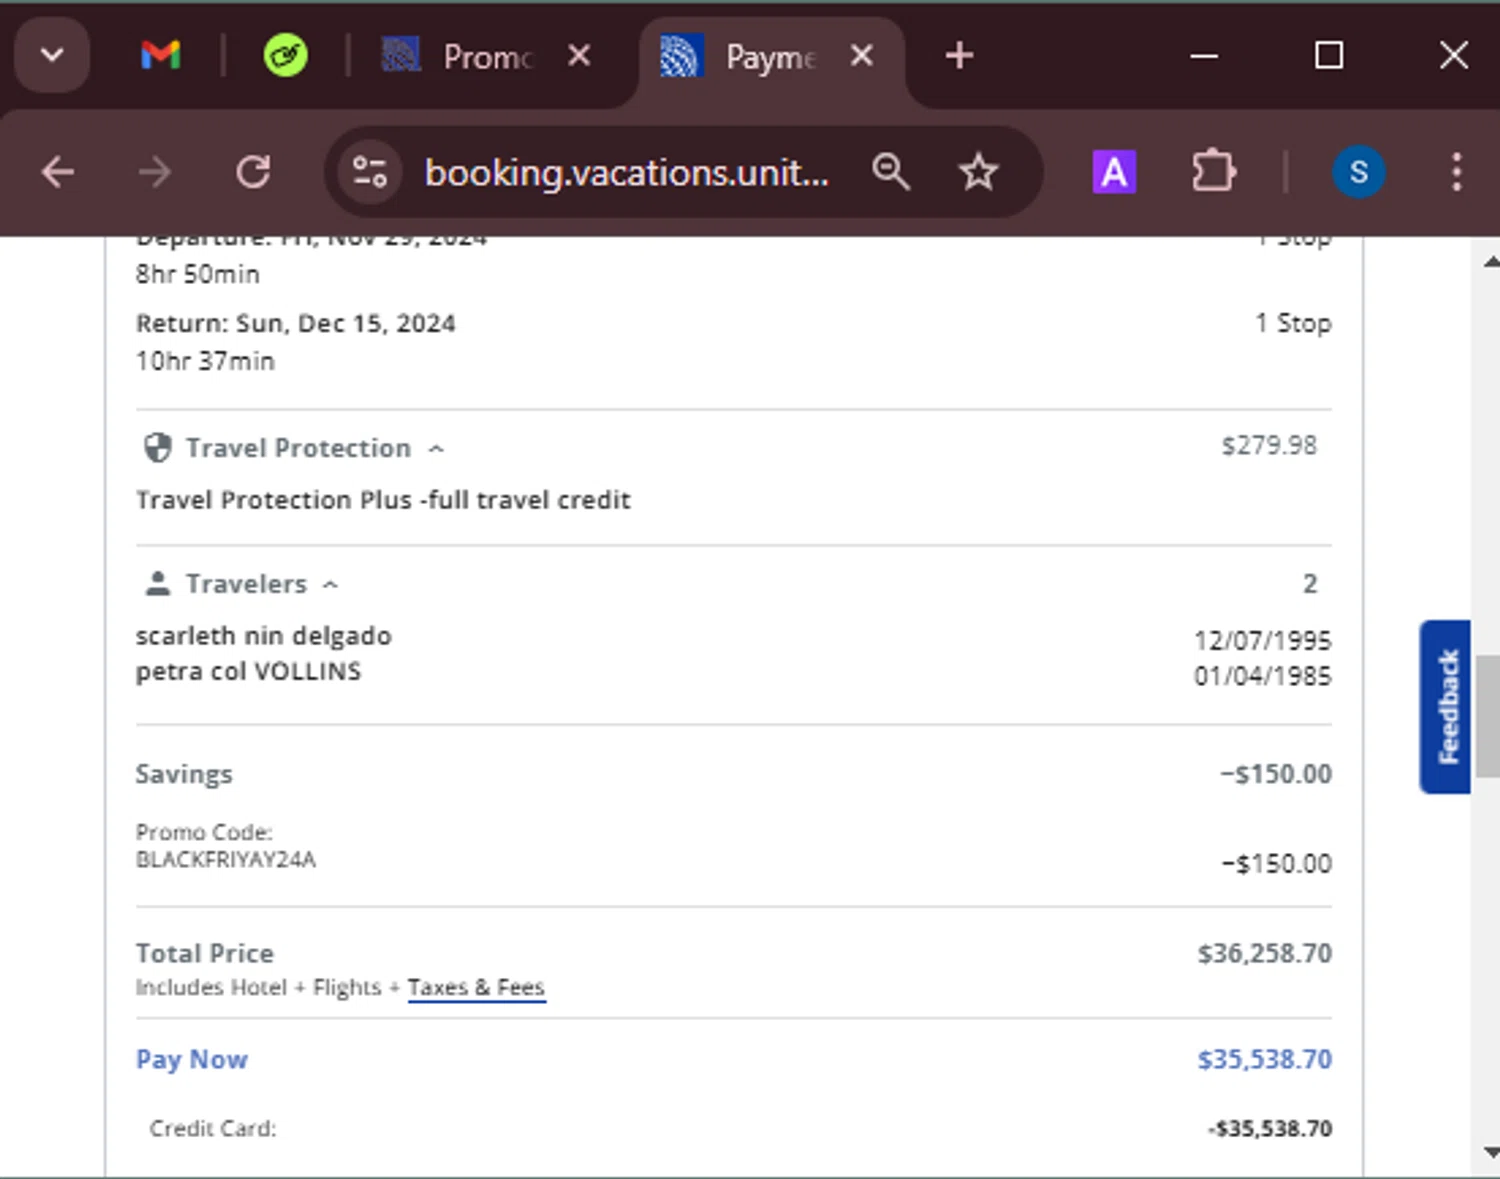The image size is (1500, 1179).
Task: Click the site information icon in address bar
Action: (x=369, y=173)
